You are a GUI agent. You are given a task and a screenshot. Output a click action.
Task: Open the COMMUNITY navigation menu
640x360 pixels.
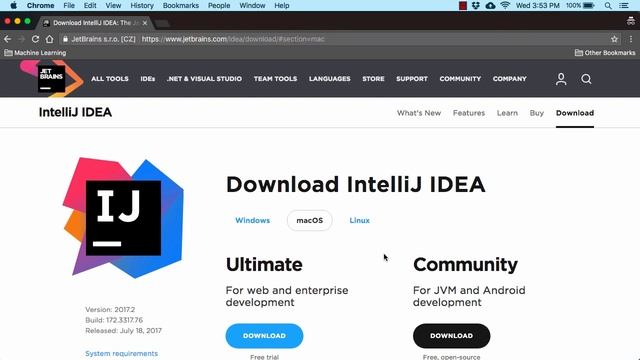460,79
